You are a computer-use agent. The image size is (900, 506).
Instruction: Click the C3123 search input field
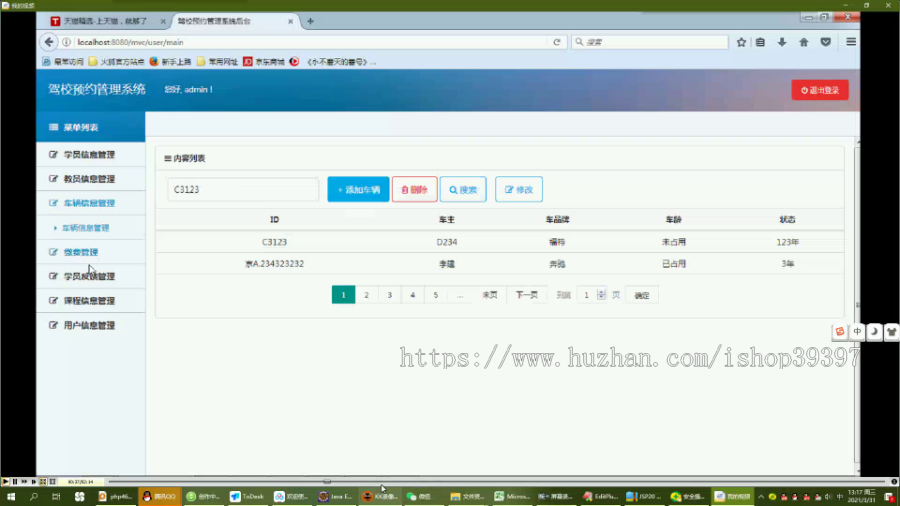pyautogui.click(x=243, y=189)
